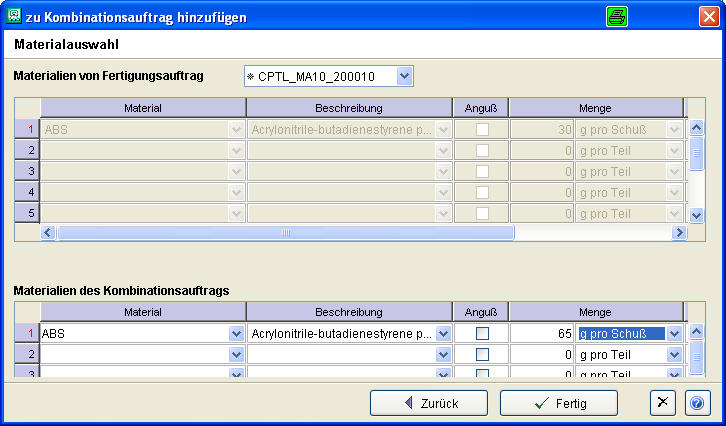Click the Beschreibung column header in upper table

[x=349, y=107]
